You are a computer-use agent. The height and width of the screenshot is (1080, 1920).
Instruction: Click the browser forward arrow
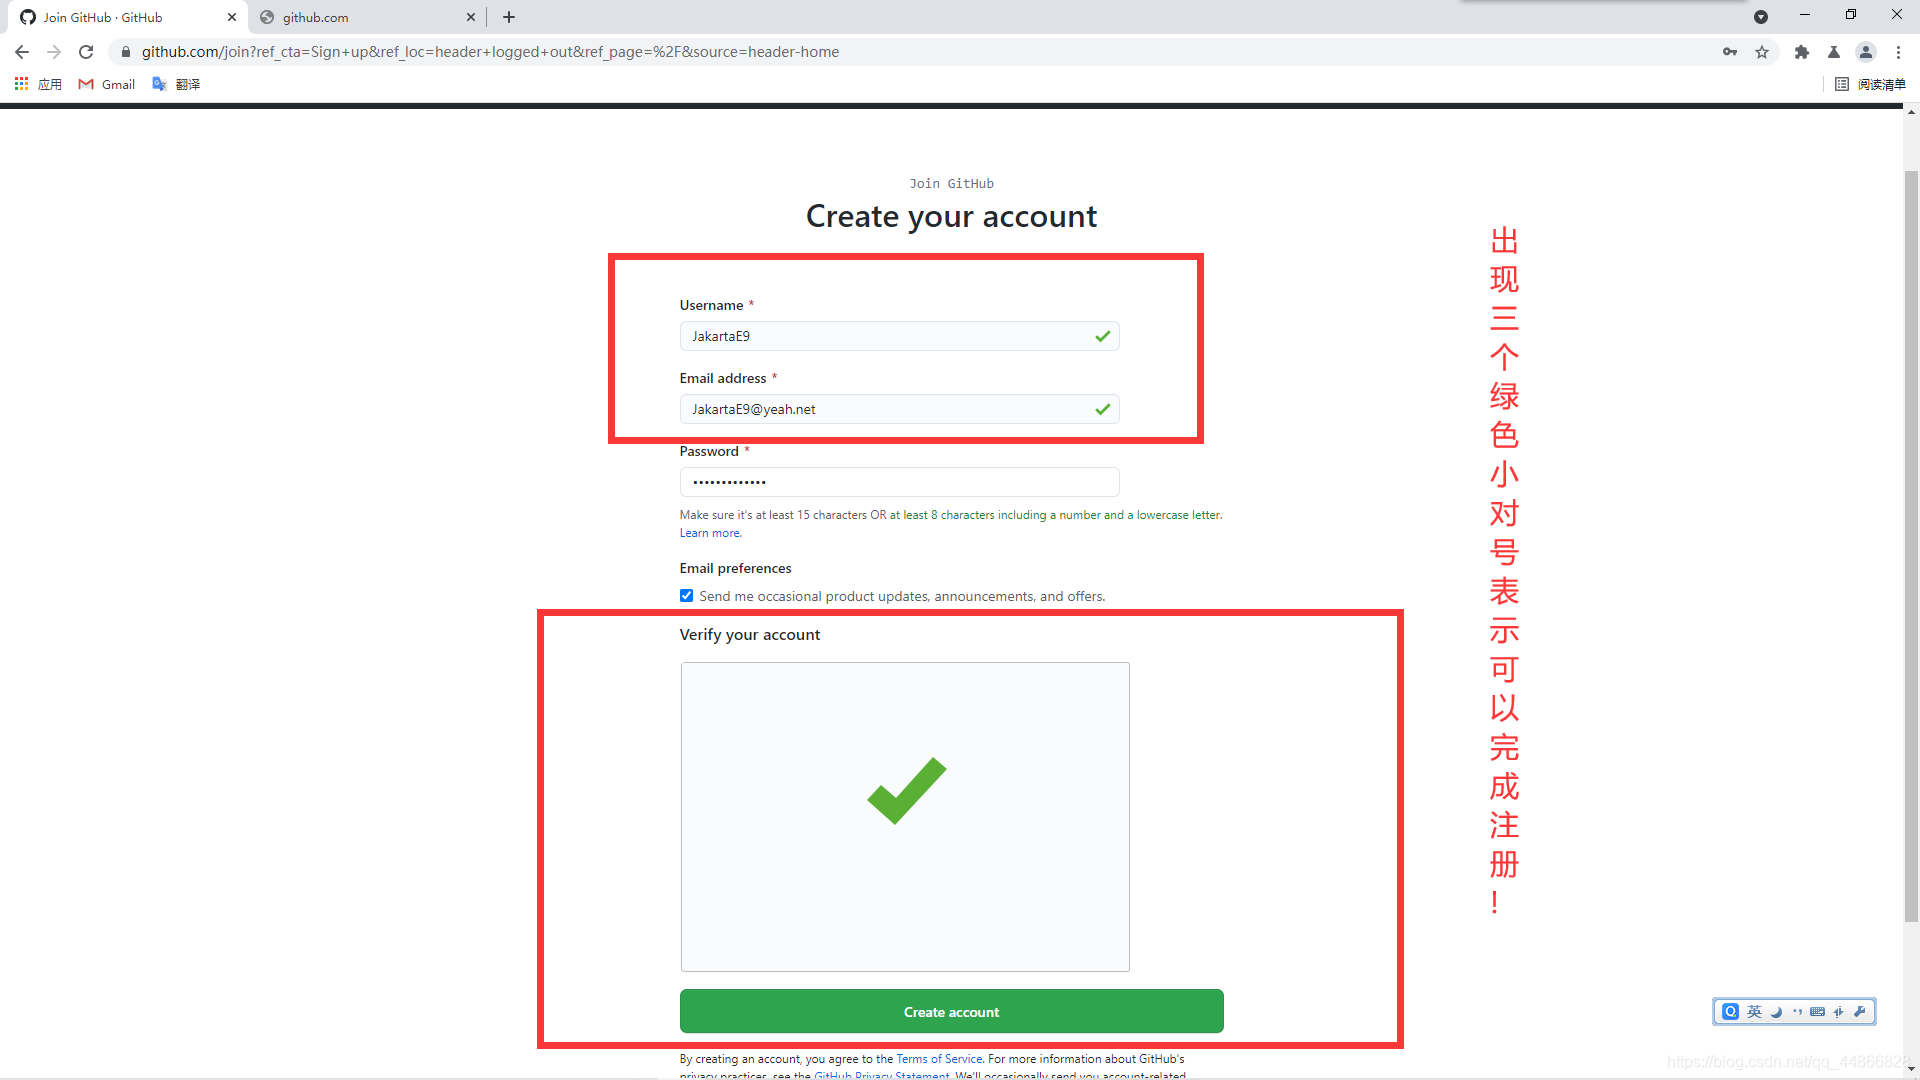[x=54, y=52]
